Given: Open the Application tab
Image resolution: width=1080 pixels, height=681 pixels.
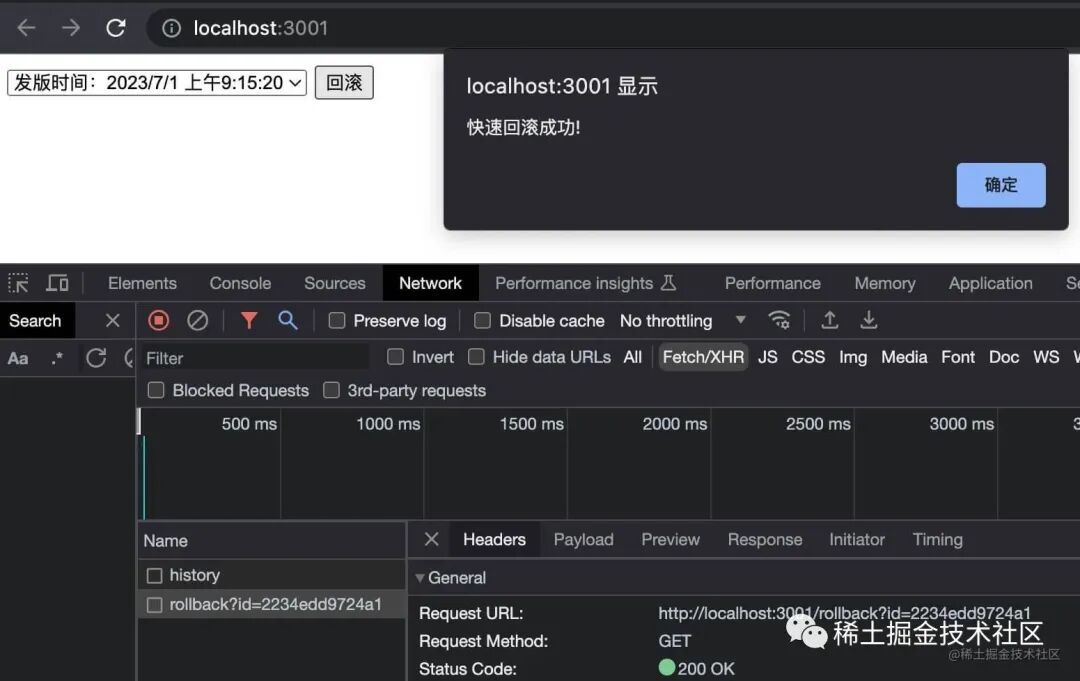Looking at the screenshot, I should tap(990, 283).
